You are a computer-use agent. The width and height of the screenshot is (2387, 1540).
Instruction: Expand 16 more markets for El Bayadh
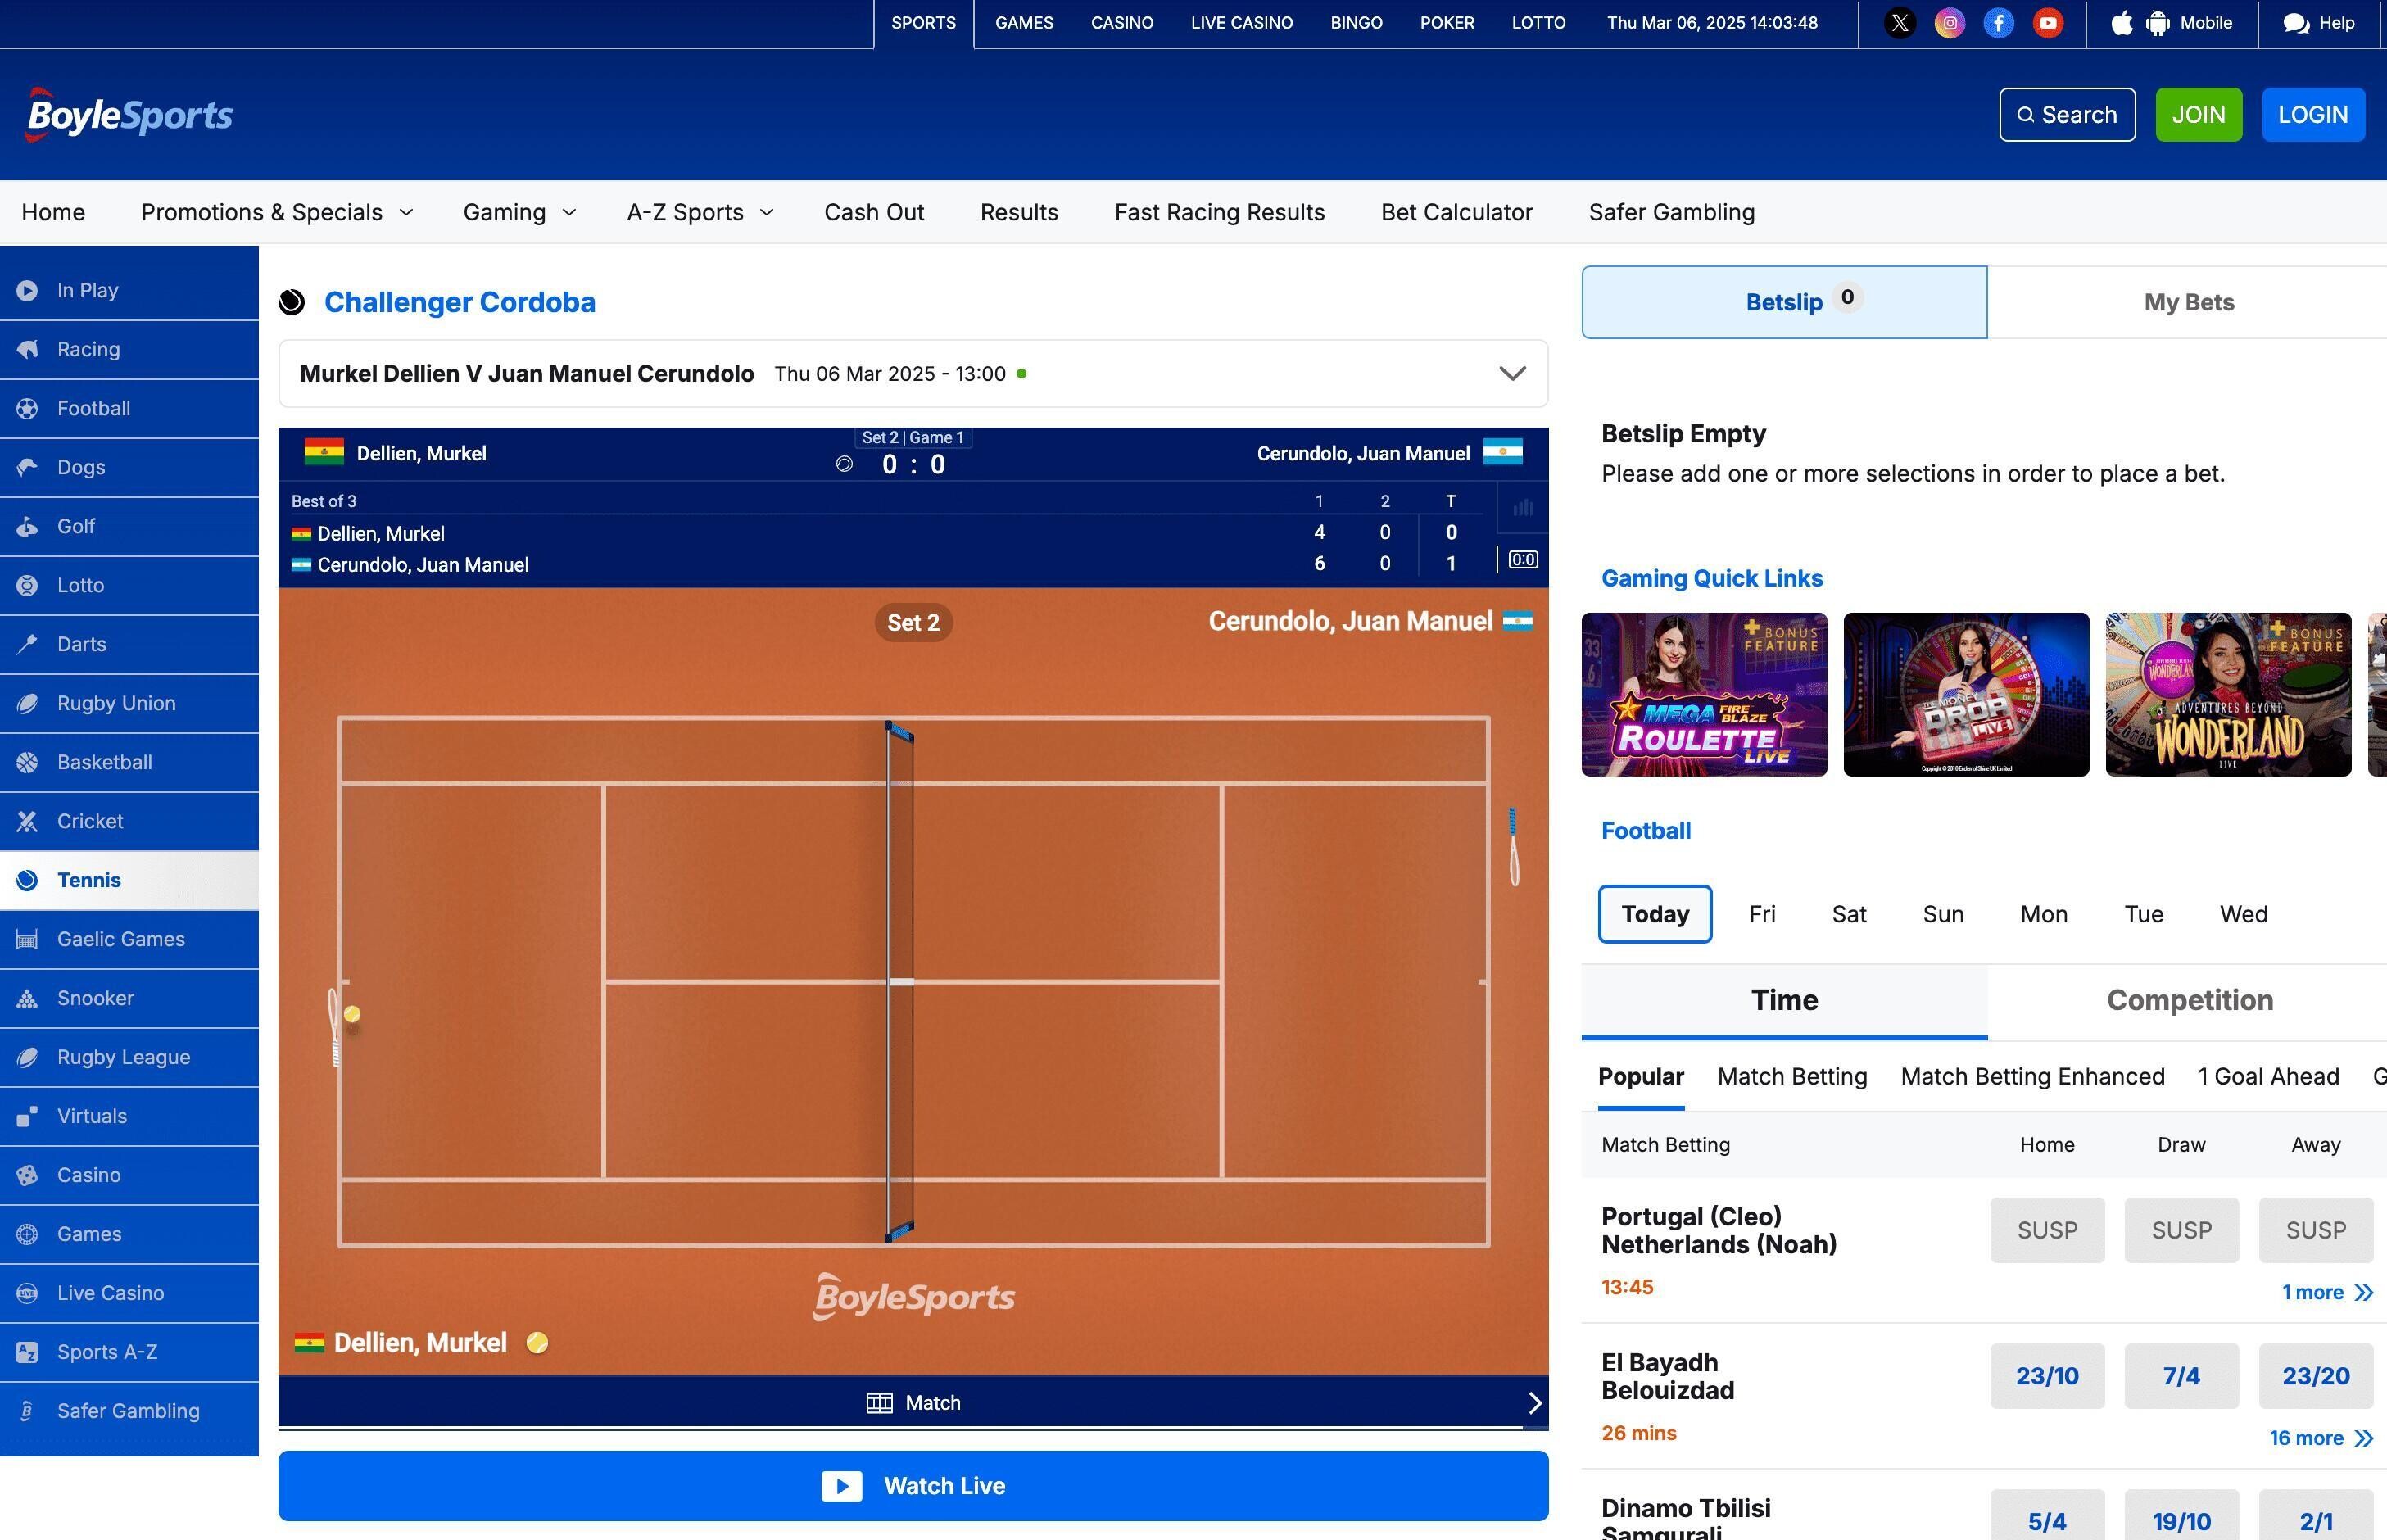point(2320,1438)
